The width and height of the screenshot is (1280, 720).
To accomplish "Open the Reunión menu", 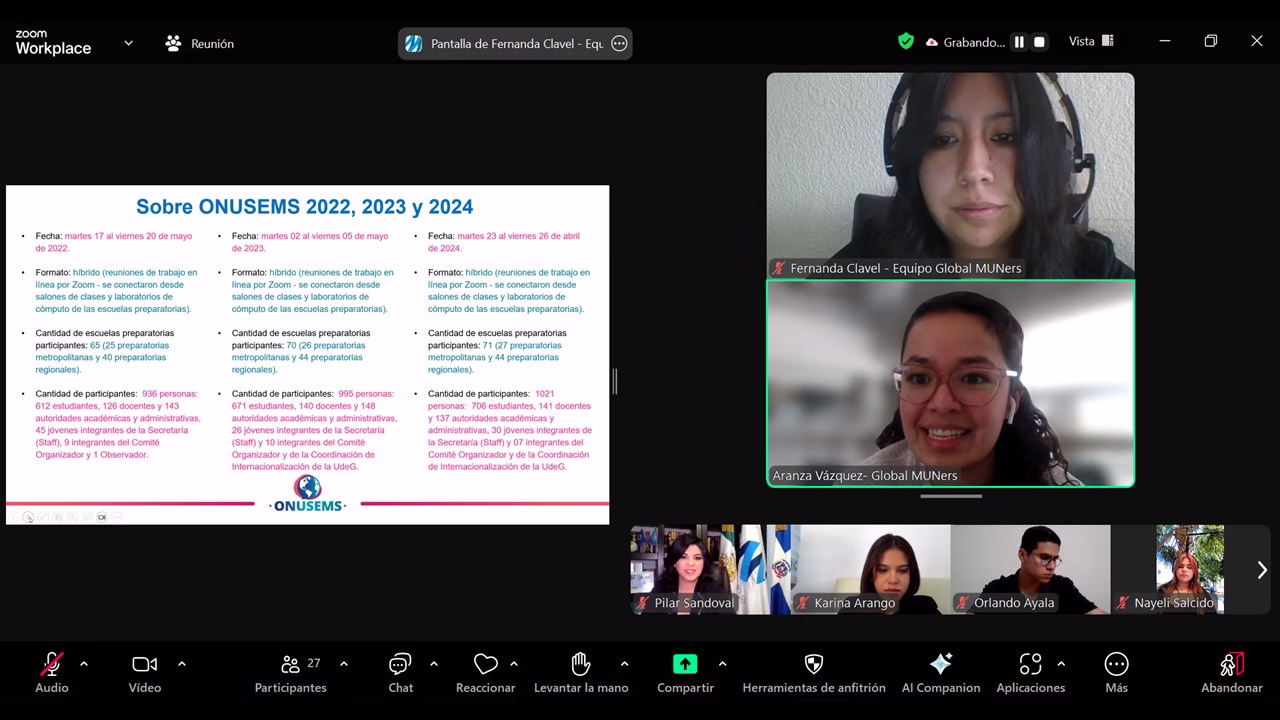I will (200, 43).
